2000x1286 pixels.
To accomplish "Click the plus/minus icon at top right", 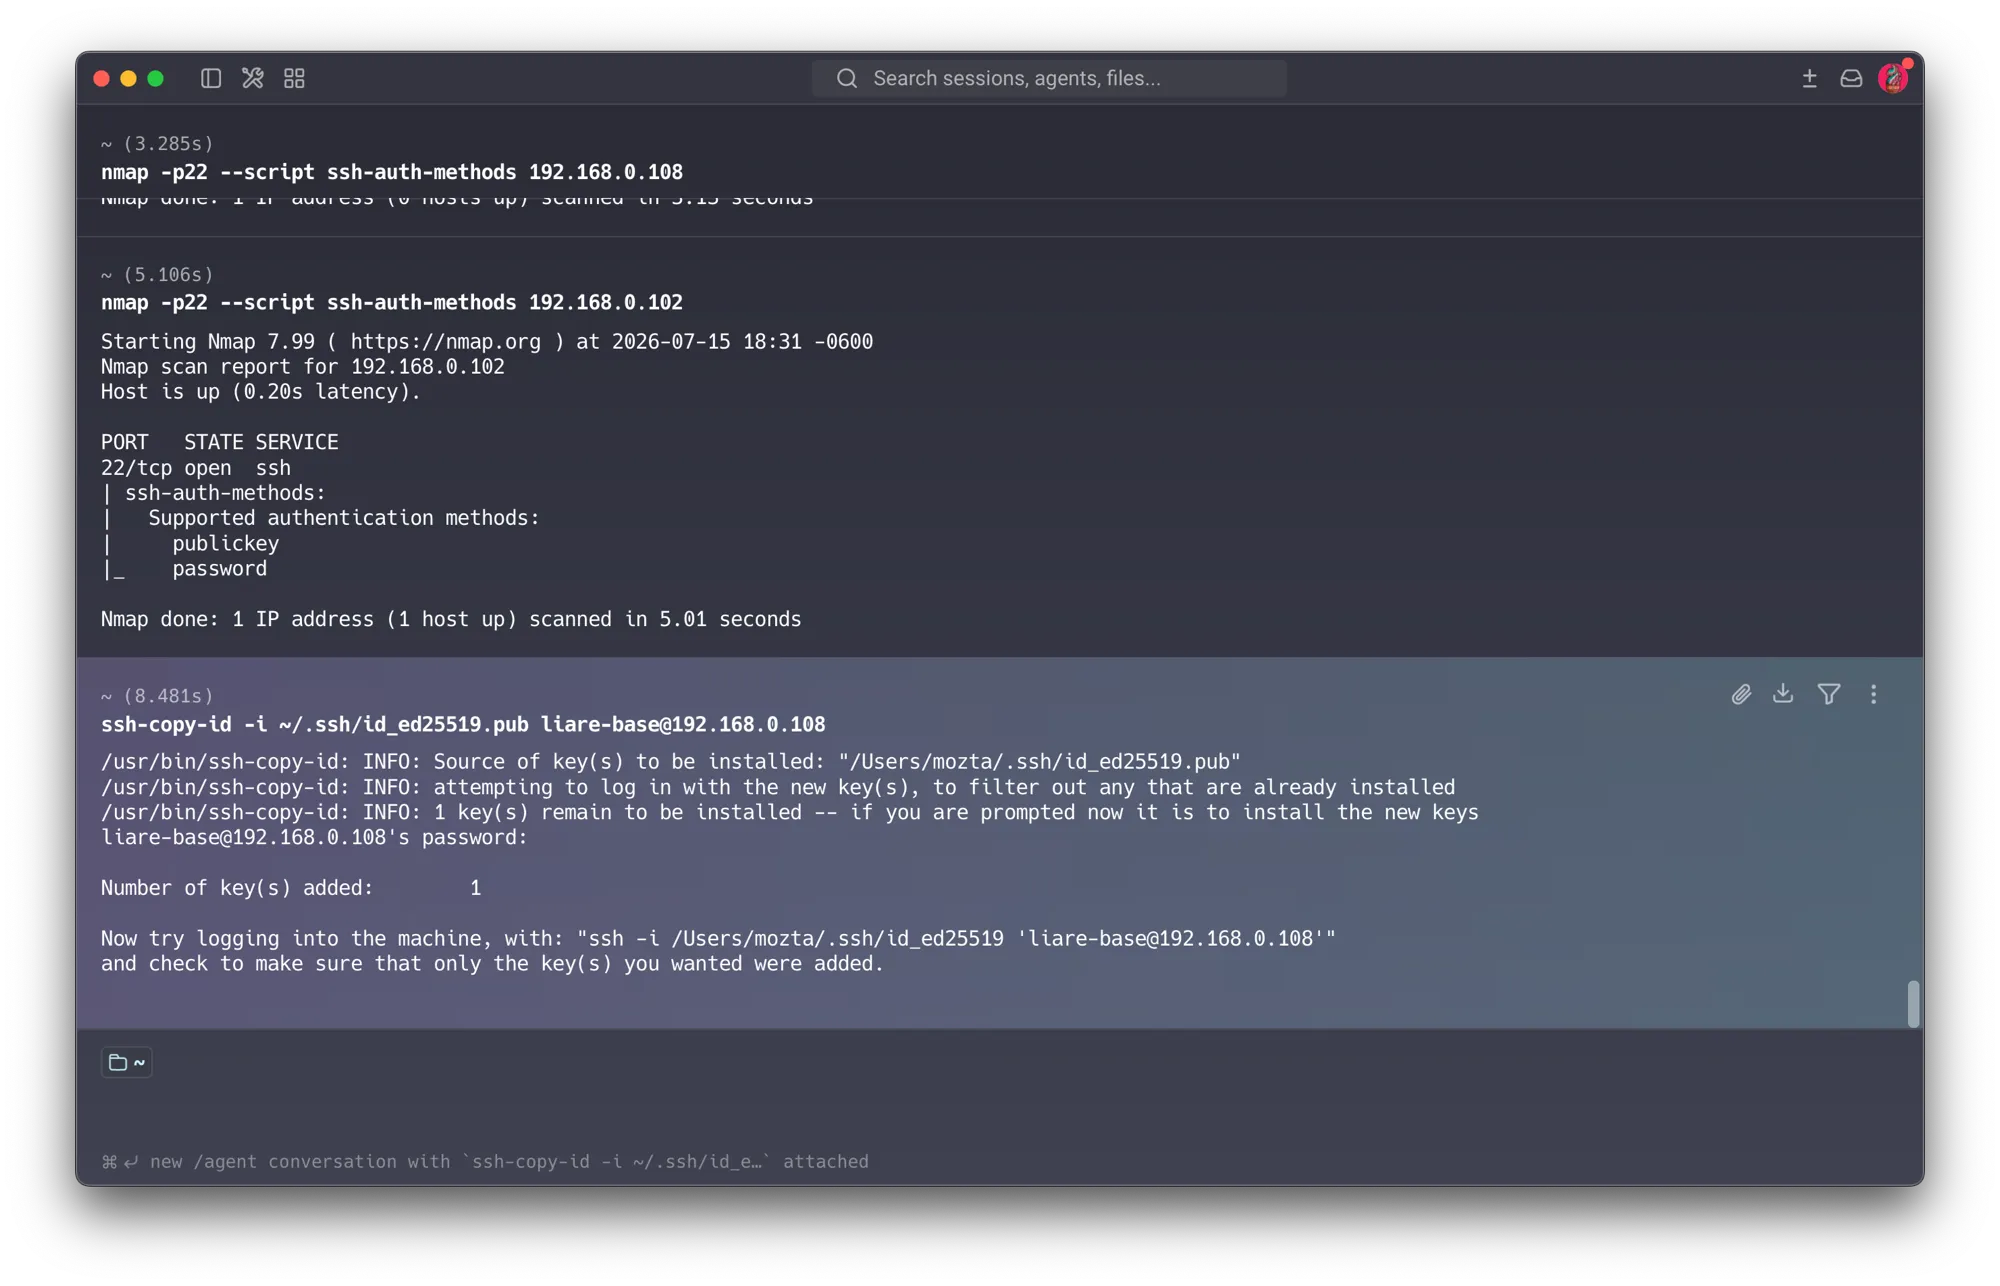I will click(x=1809, y=78).
